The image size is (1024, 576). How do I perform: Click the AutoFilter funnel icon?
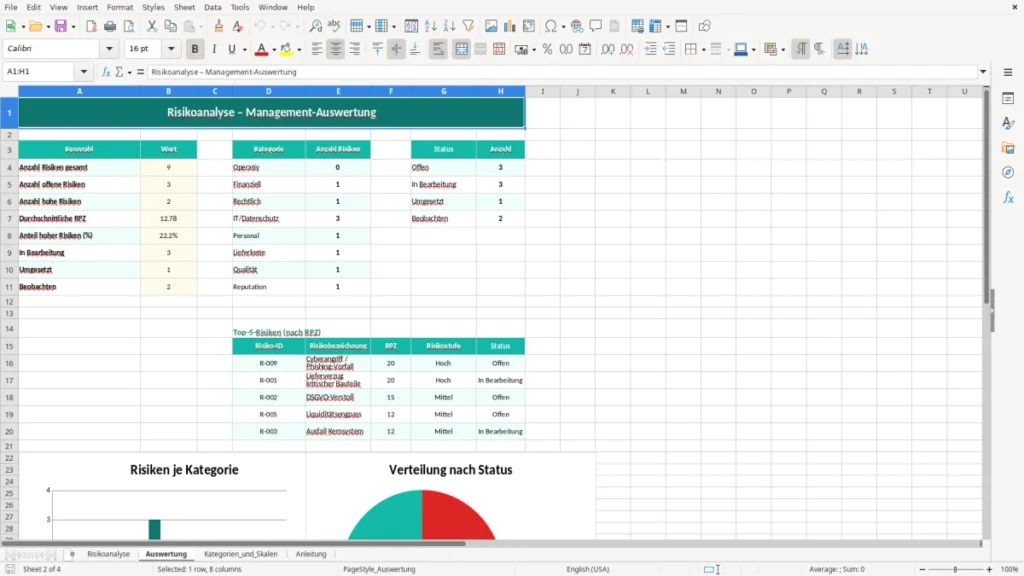468,26
